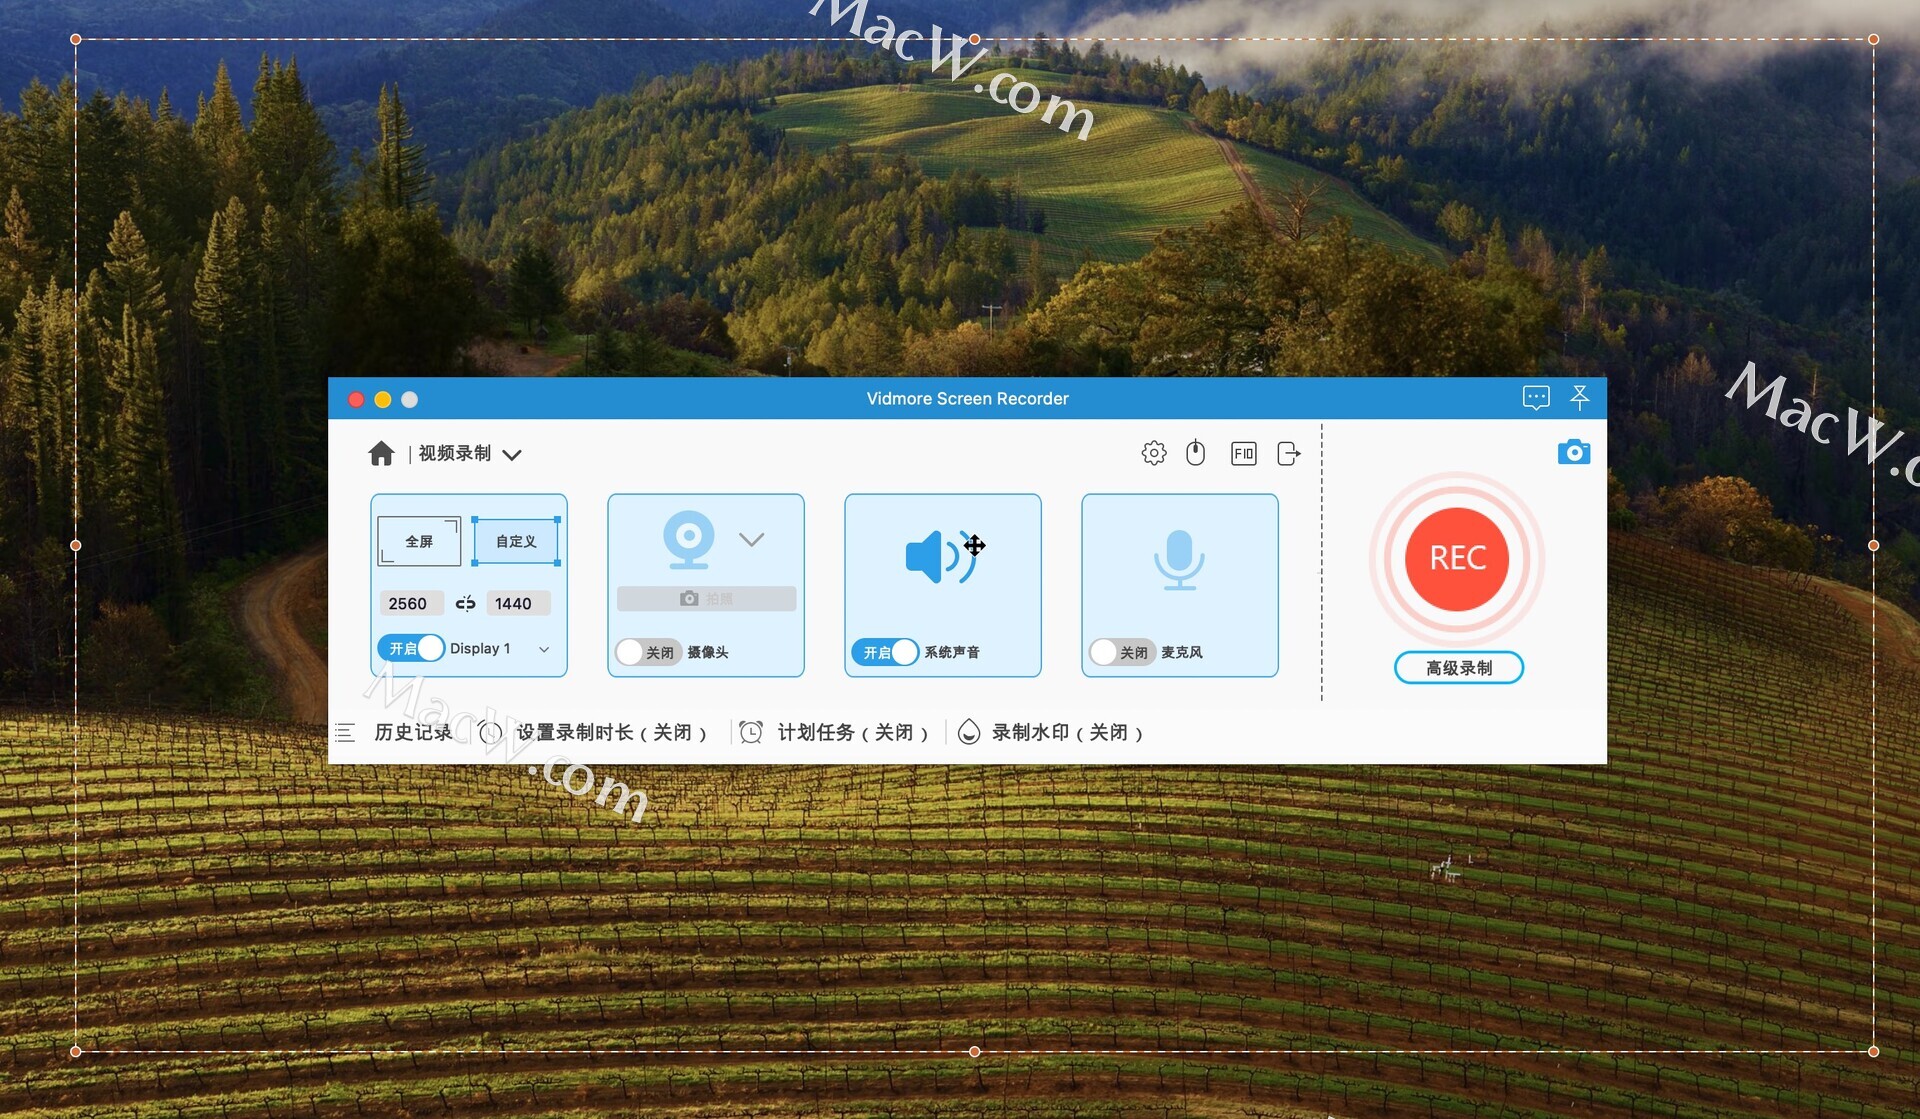Toggle the aspect ratio lock link icon

[465, 603]
